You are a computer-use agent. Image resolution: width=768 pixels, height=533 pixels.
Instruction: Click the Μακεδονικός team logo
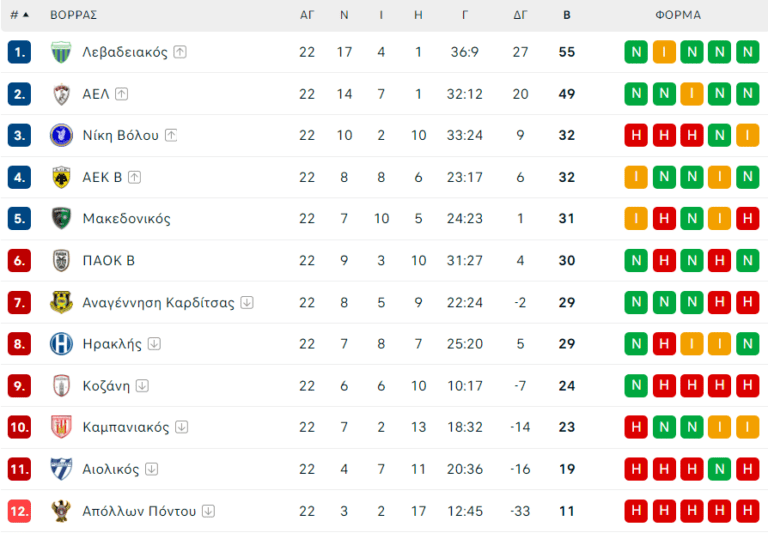62,218
